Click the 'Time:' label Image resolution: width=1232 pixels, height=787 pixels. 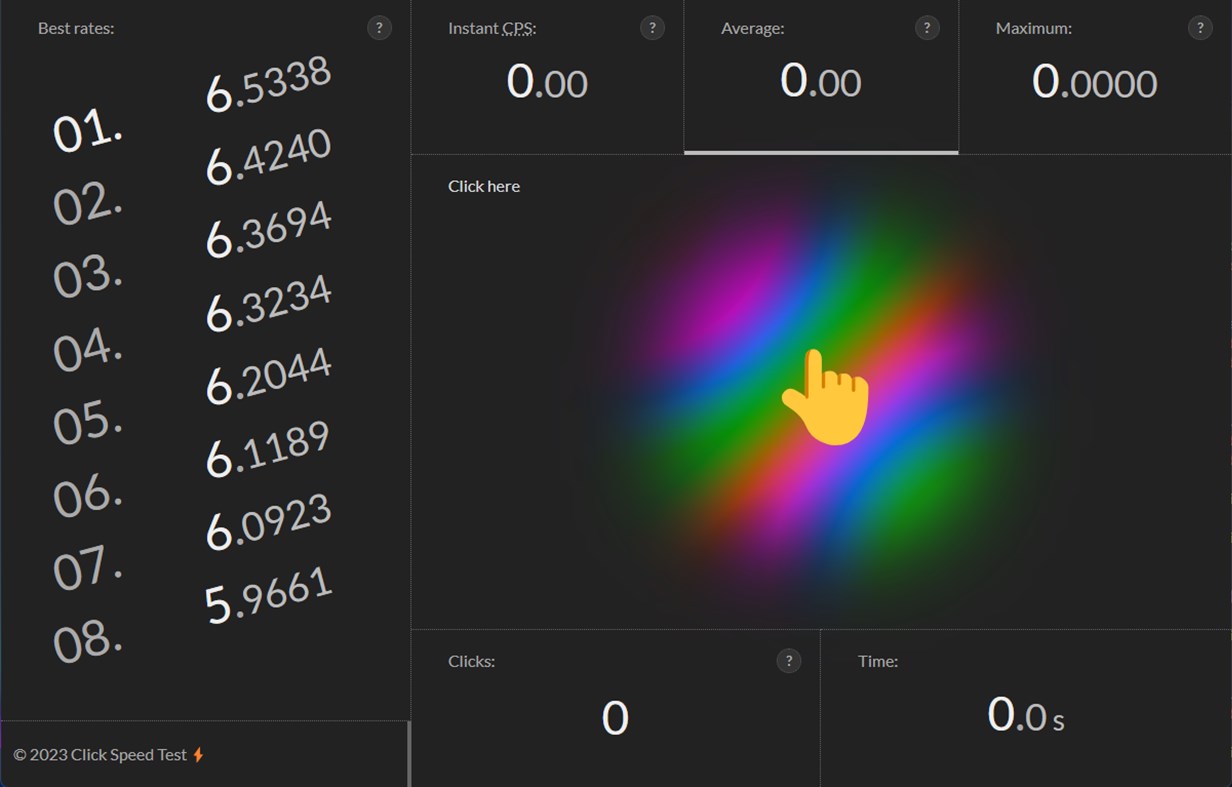click(x=878, y=661)
